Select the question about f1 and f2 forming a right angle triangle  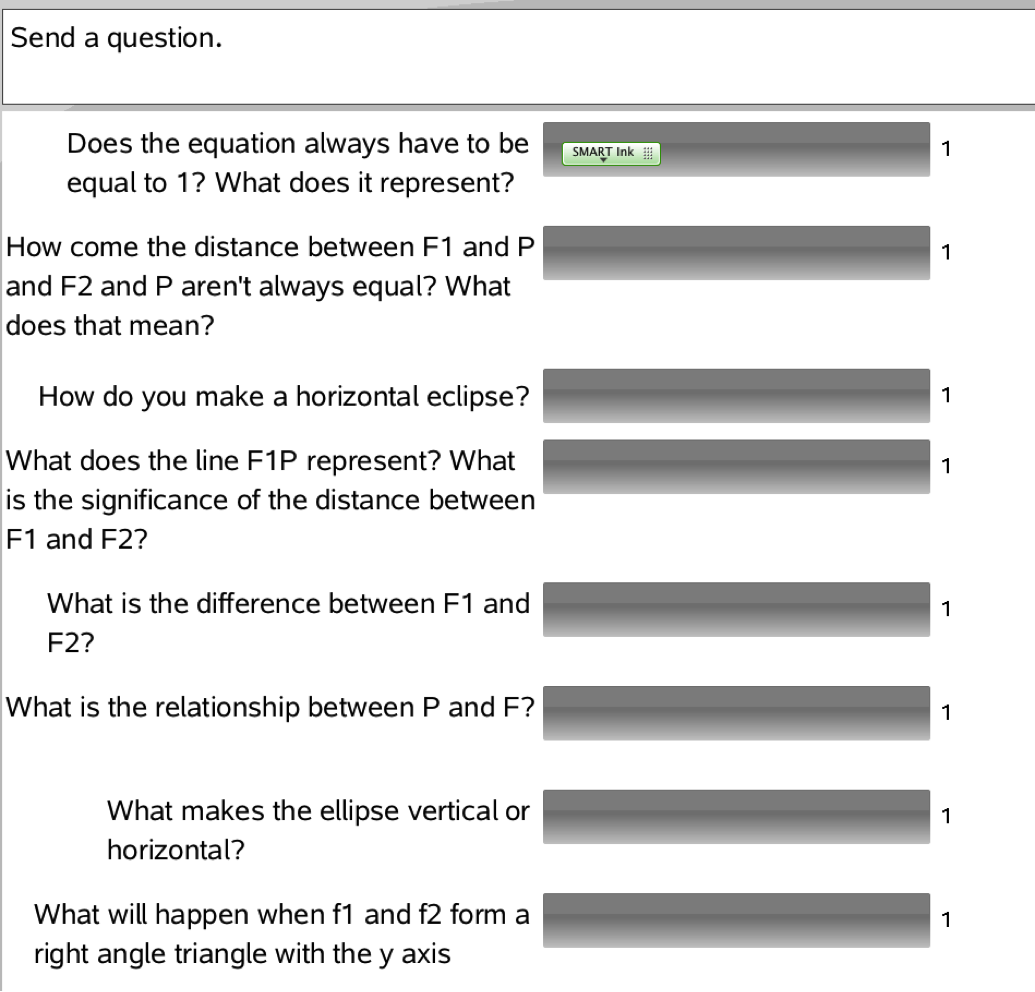282,935
